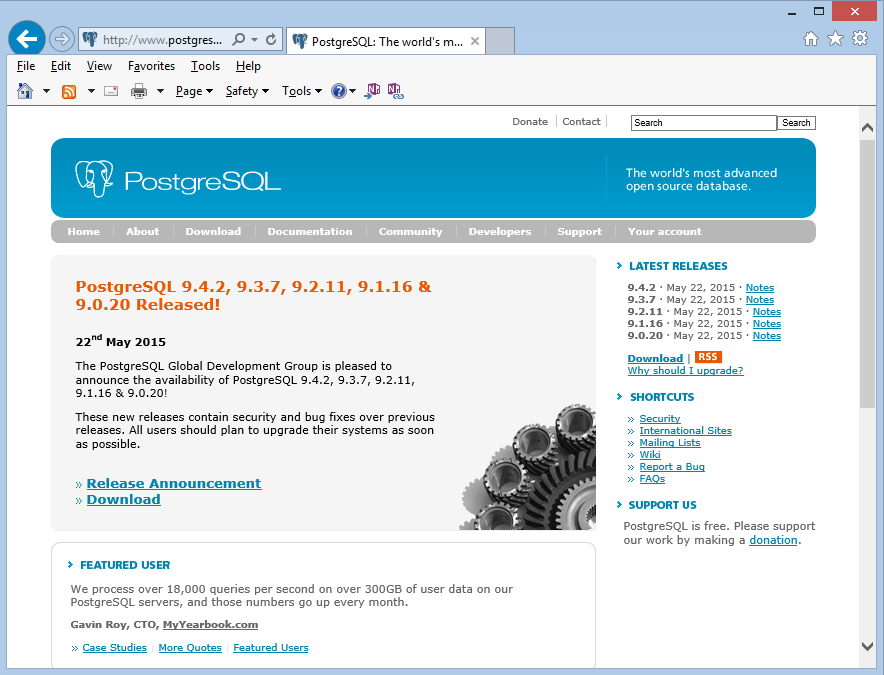Open the Tools gear icon

pos(860,38)
